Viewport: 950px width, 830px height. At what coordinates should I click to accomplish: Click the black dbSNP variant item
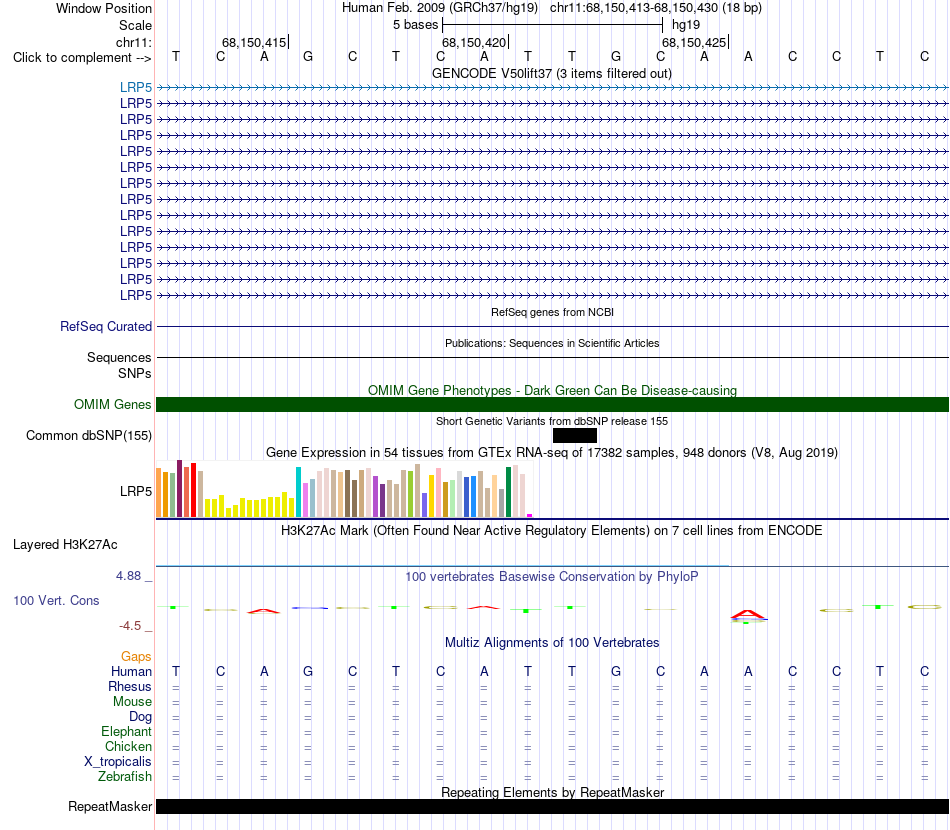click(574, 436)
